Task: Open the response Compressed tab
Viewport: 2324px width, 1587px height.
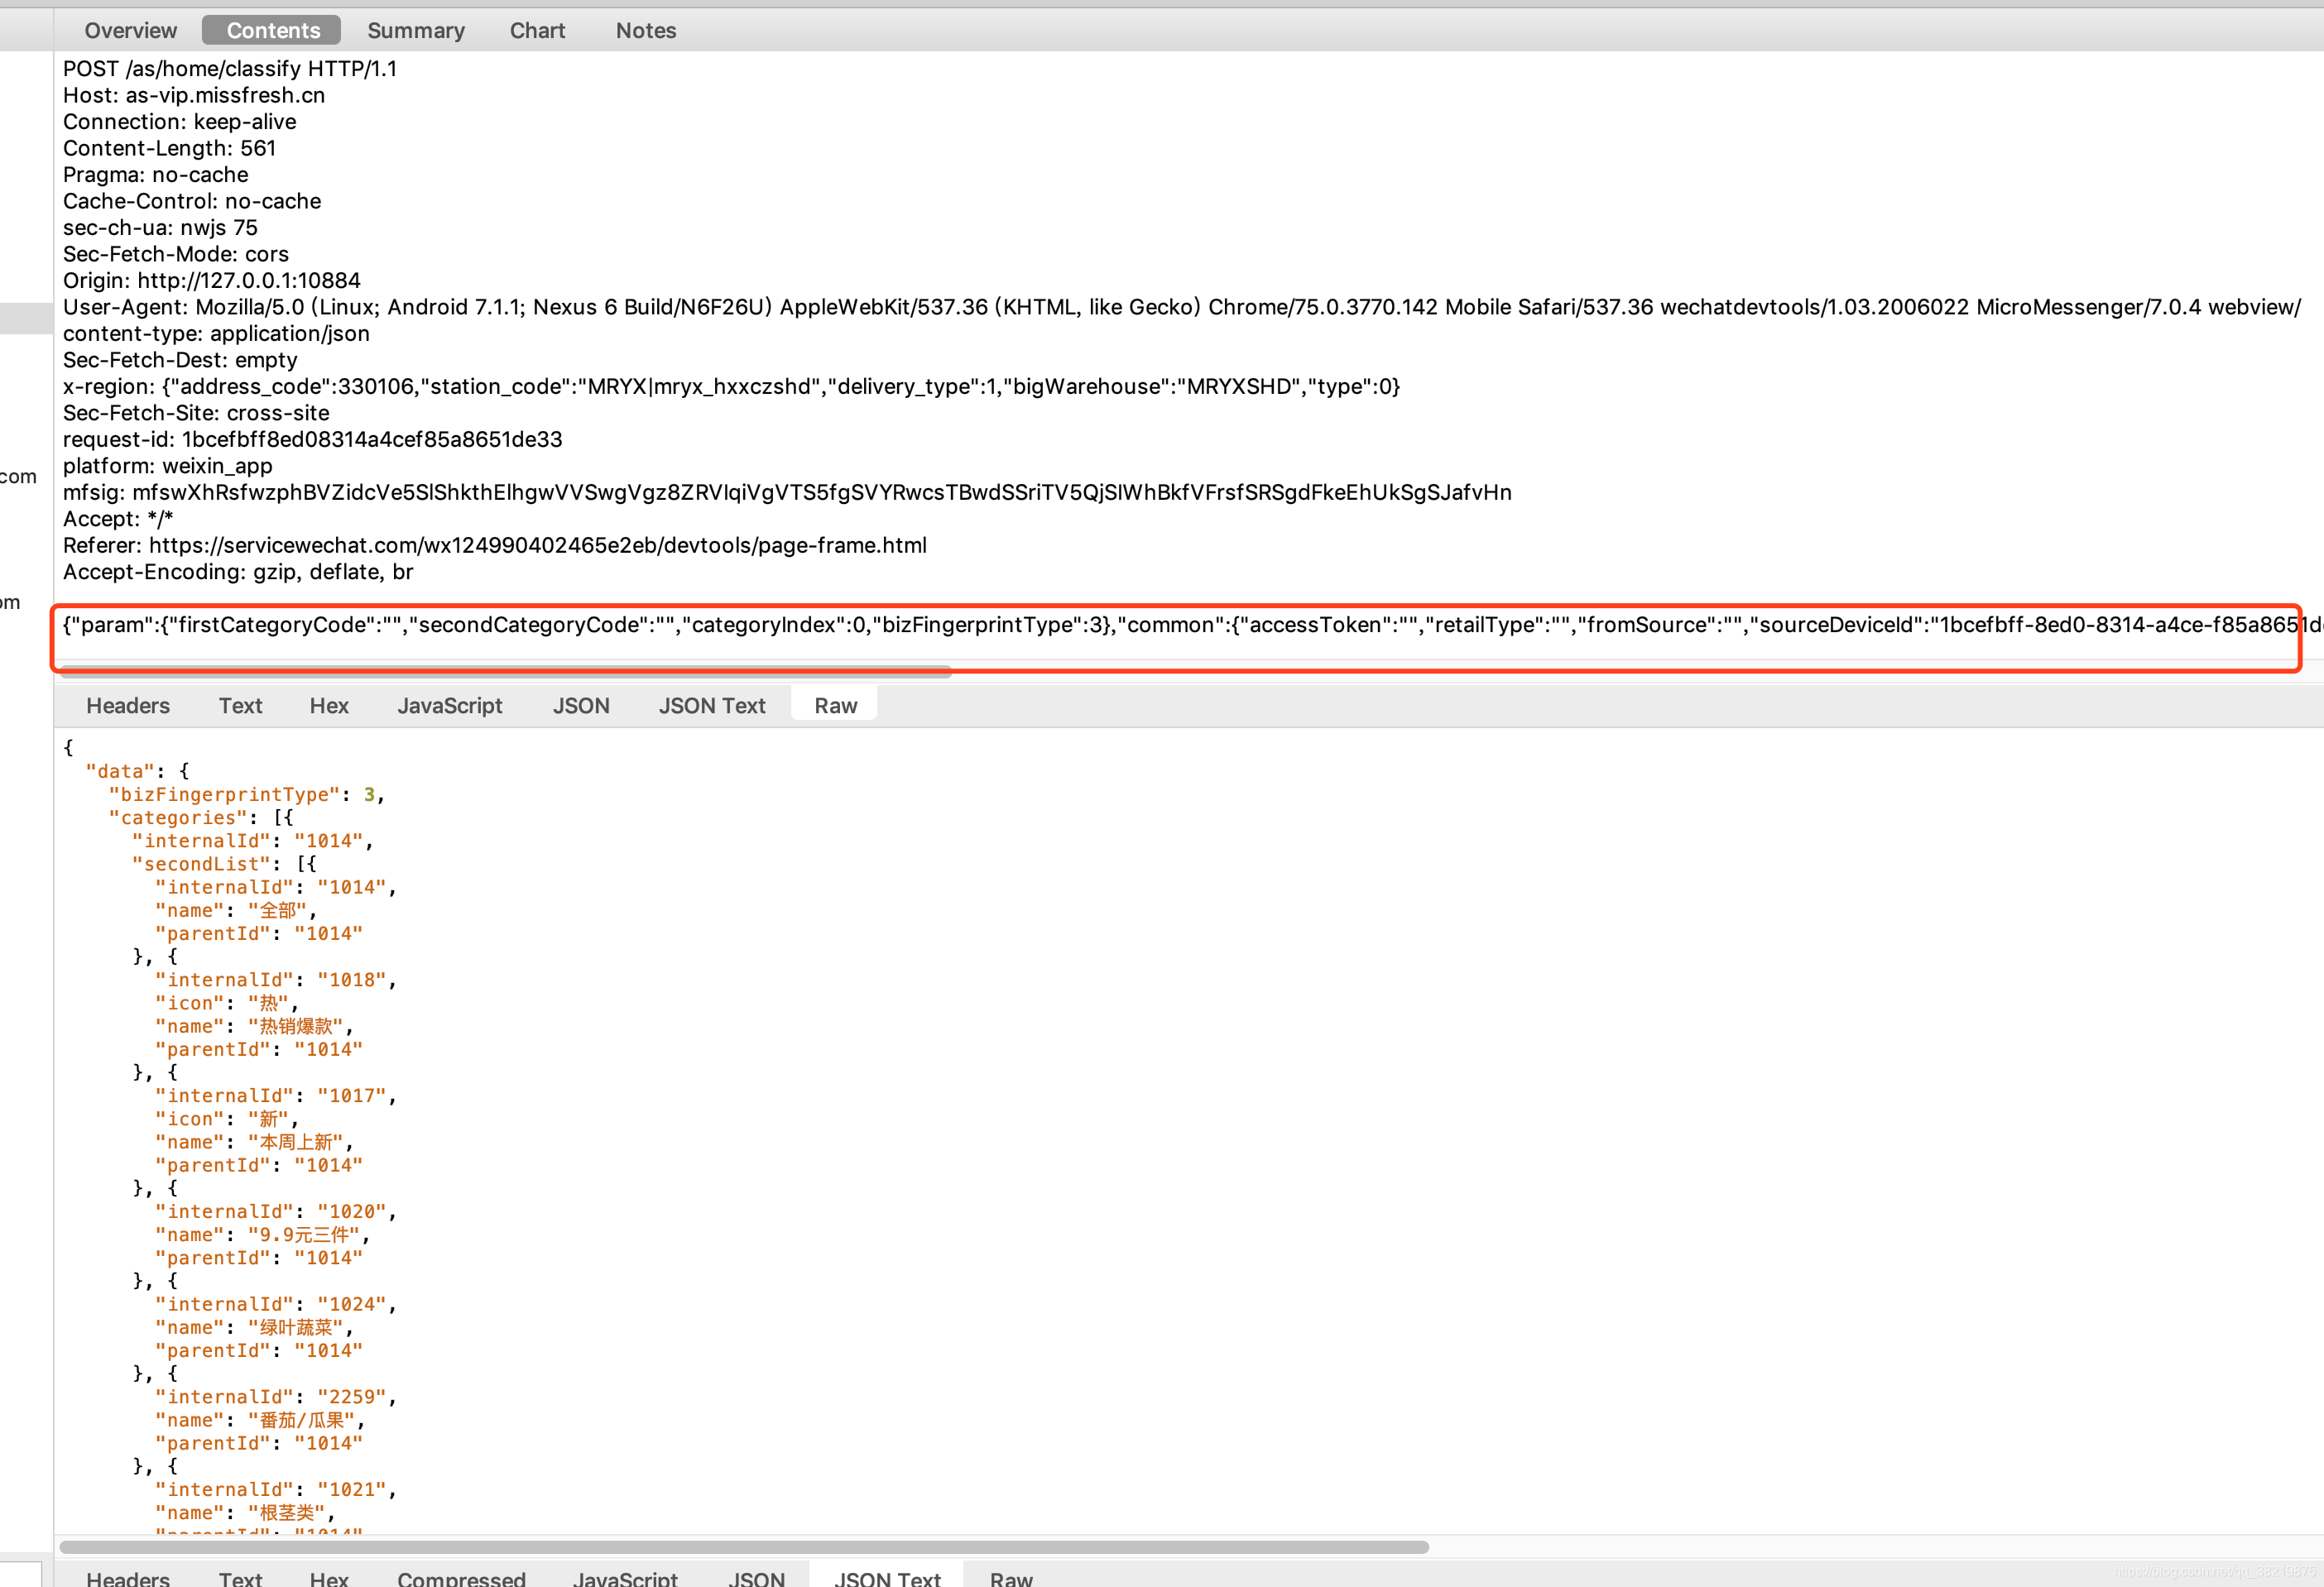Action: [x=461, y=1577]
